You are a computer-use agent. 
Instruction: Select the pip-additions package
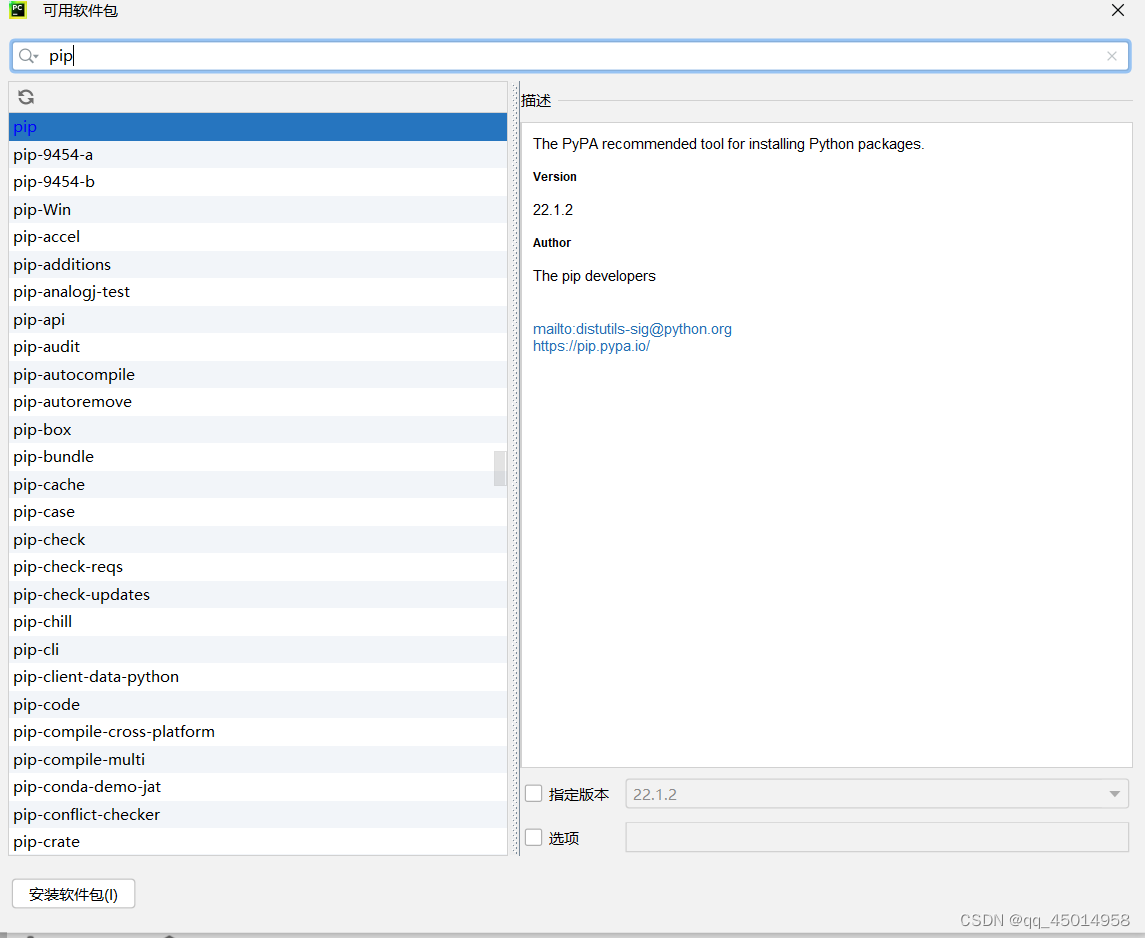(x=258, y=264)
